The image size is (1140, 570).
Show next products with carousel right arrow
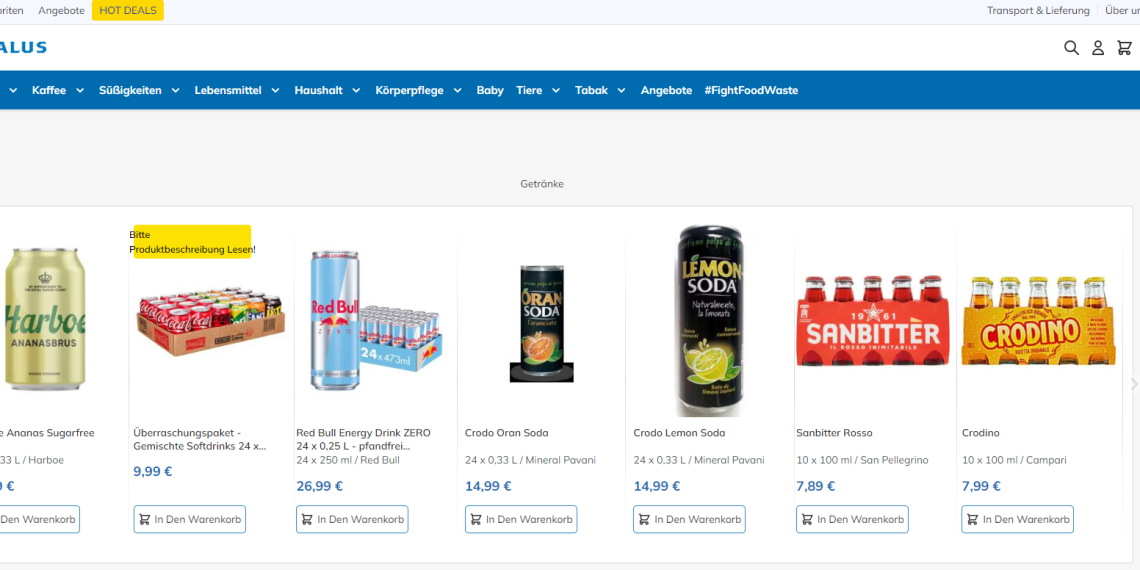1133,385
